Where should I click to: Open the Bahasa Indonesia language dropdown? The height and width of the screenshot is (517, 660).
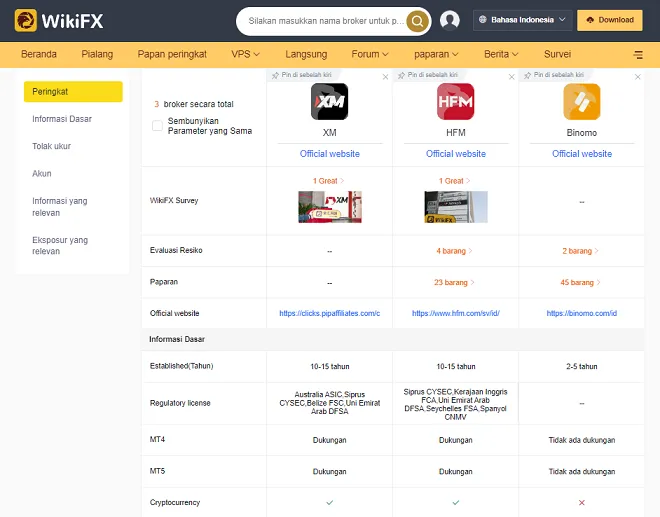[x=522, y=20]
